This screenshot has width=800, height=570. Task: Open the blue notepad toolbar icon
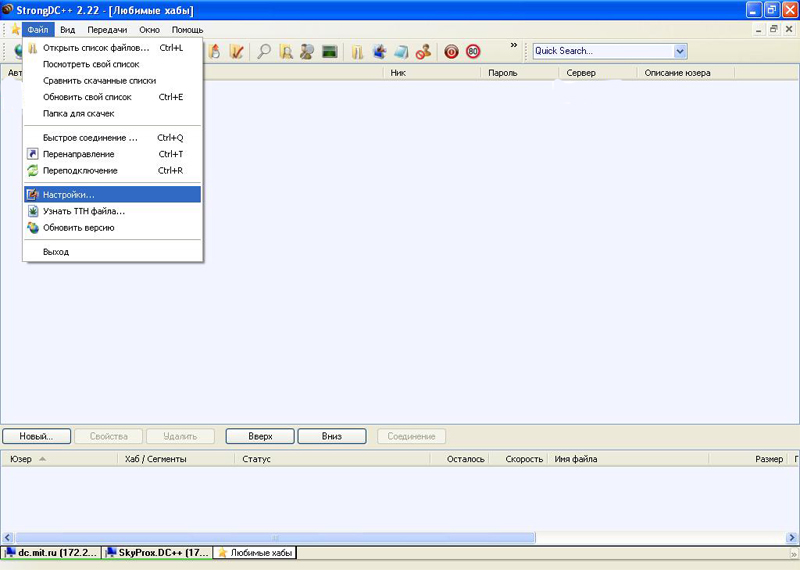coord(401,51)
